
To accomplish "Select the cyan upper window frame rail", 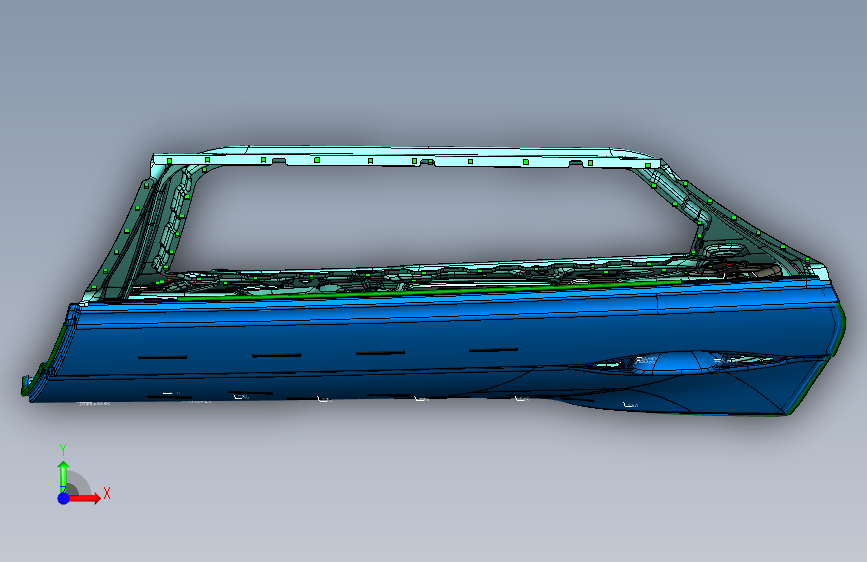I will click(406, 157).
